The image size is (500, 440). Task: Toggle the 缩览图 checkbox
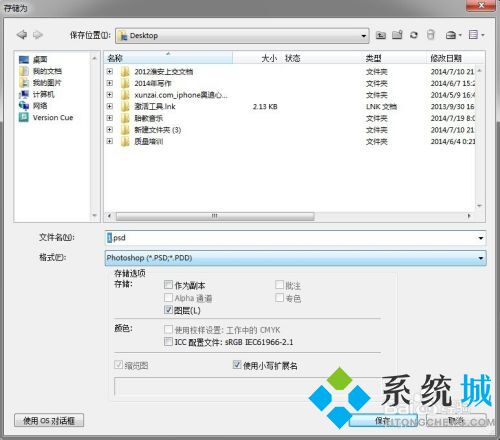coord(118,365)
